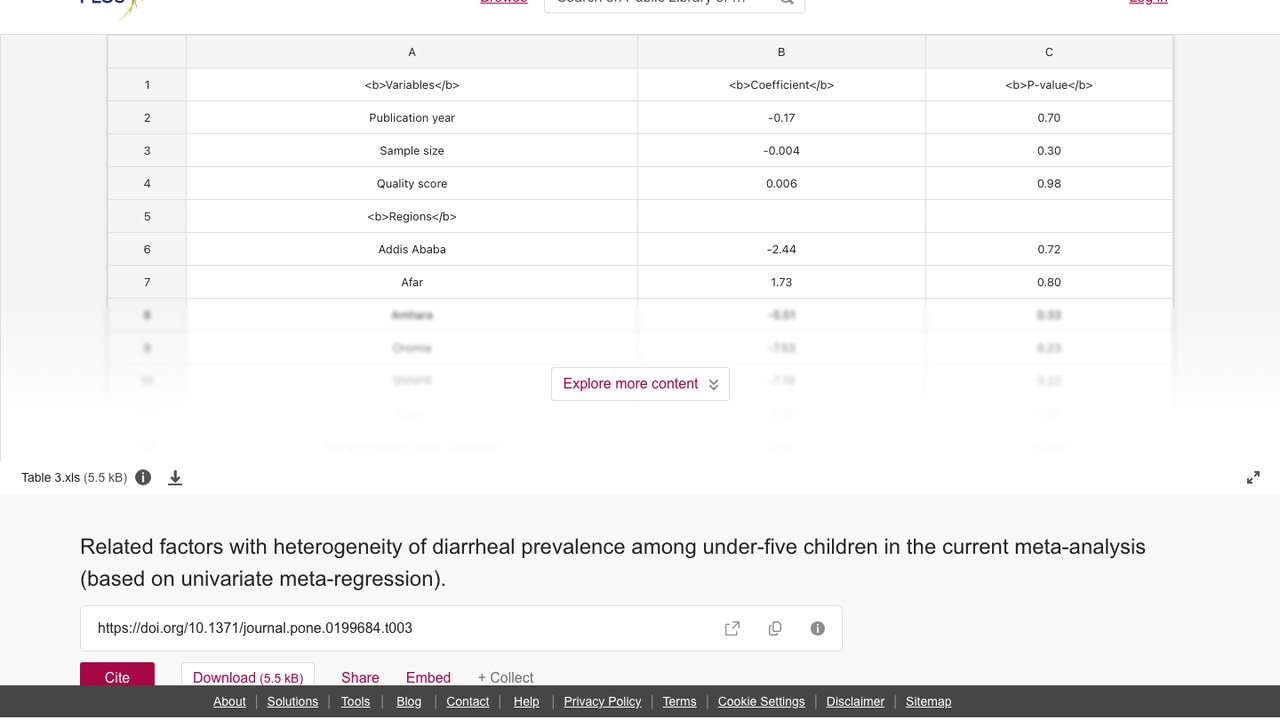This screenshot has width=1280, height=720.
Task: Open the Contact footer link
Action: (467, 702)
